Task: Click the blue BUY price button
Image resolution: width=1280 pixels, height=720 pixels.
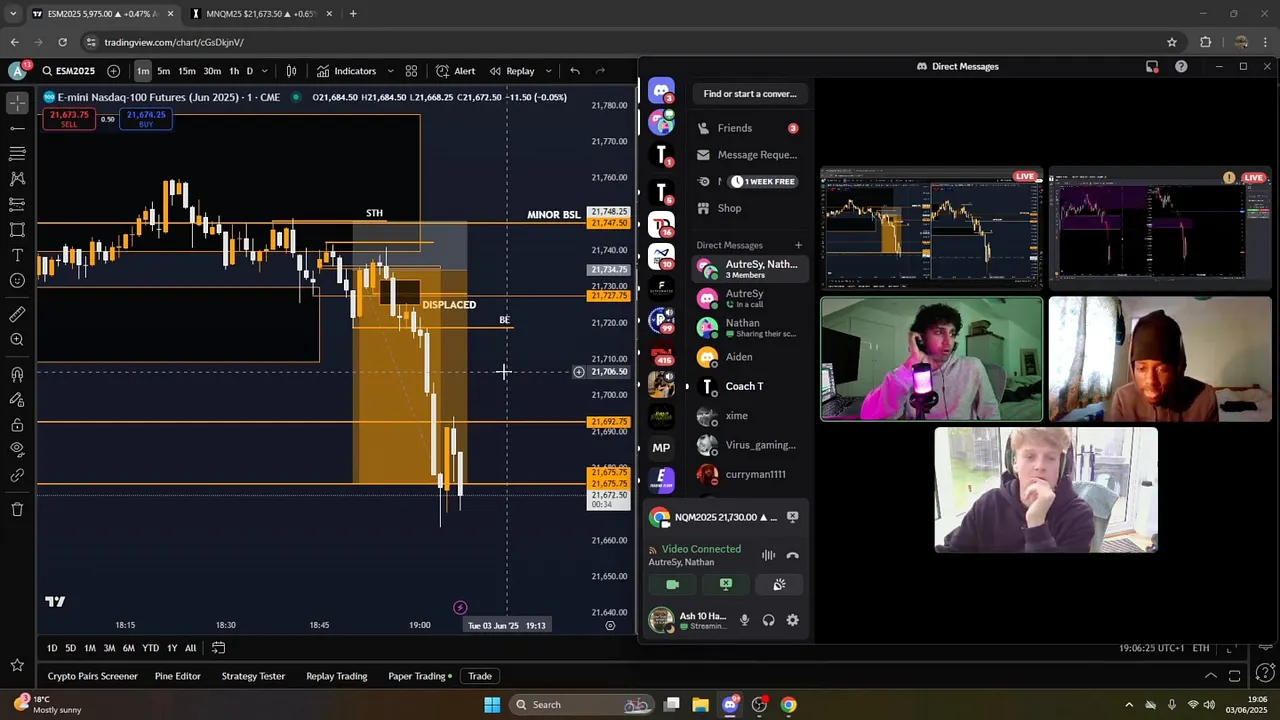Action: (x=146, y=119)
